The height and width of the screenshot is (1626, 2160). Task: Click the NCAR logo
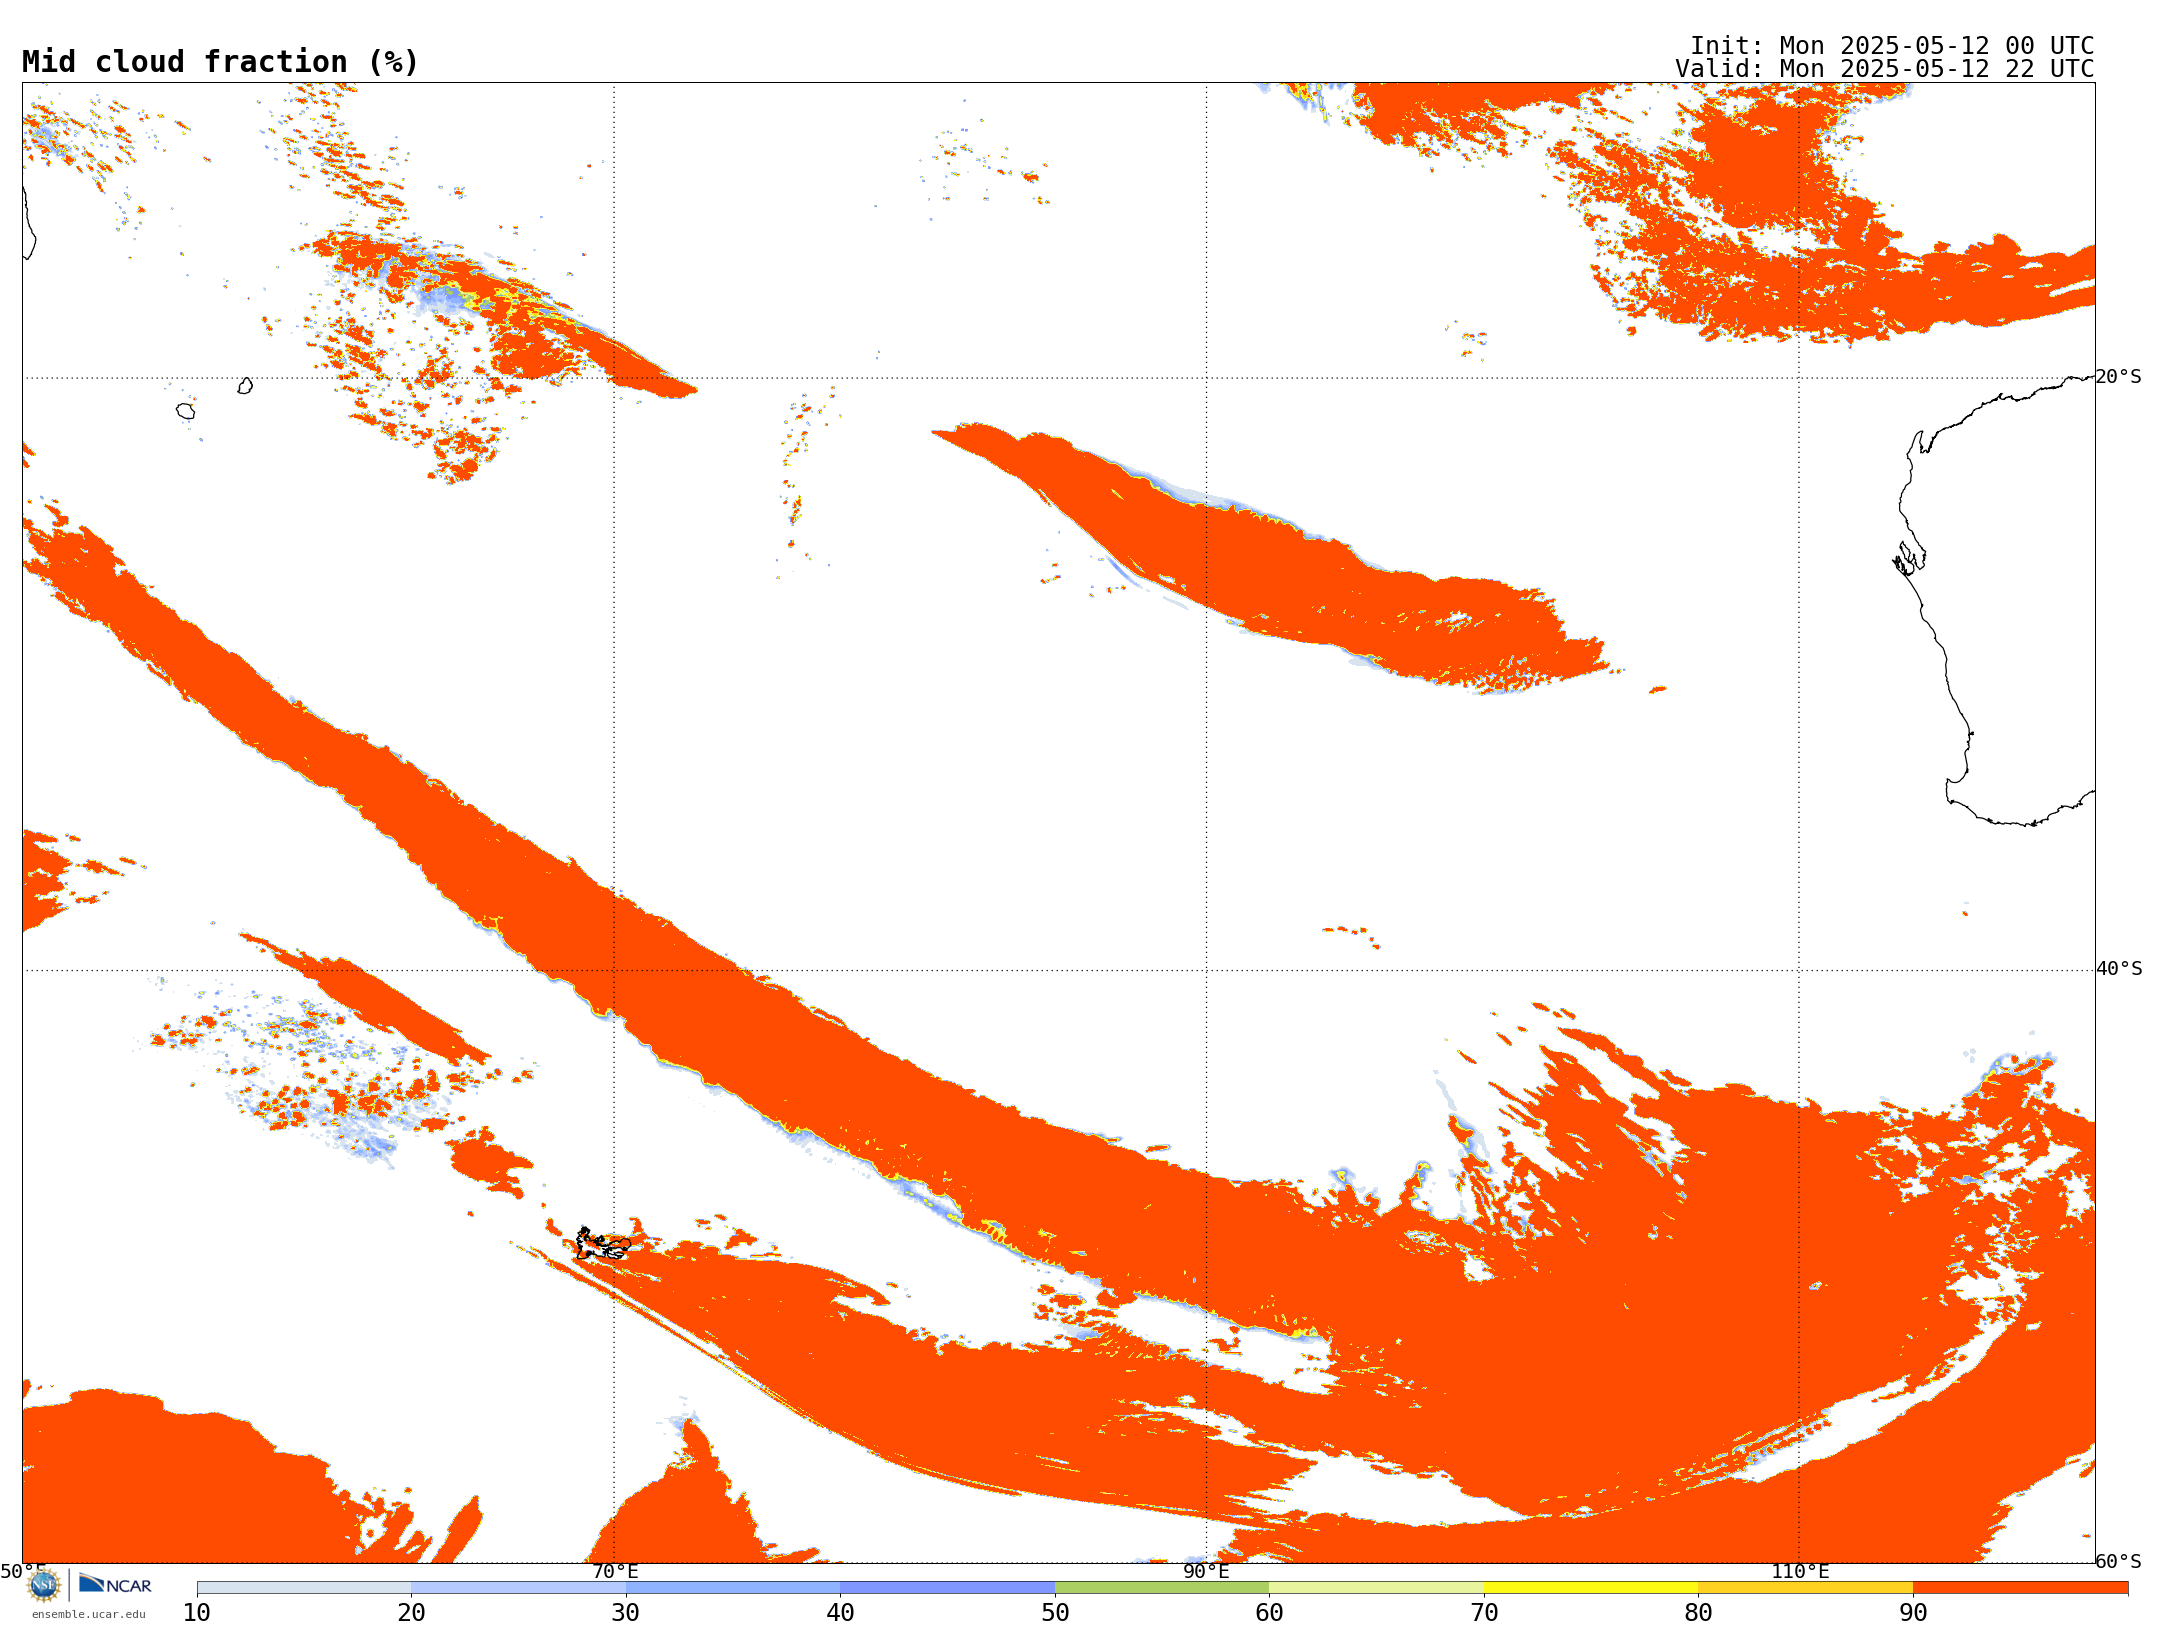click(x=115, y=1584)
